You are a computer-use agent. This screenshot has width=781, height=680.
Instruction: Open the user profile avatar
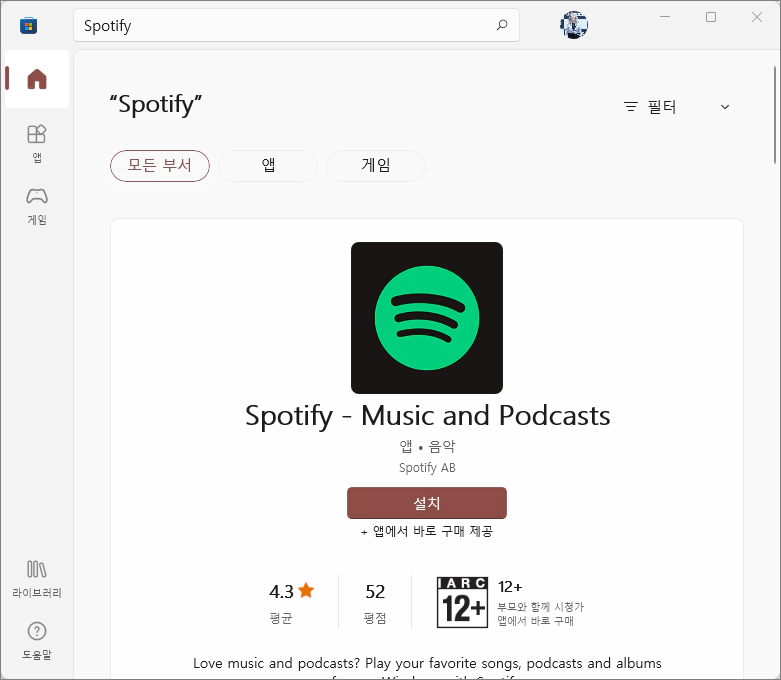click(x=574, y=25)
